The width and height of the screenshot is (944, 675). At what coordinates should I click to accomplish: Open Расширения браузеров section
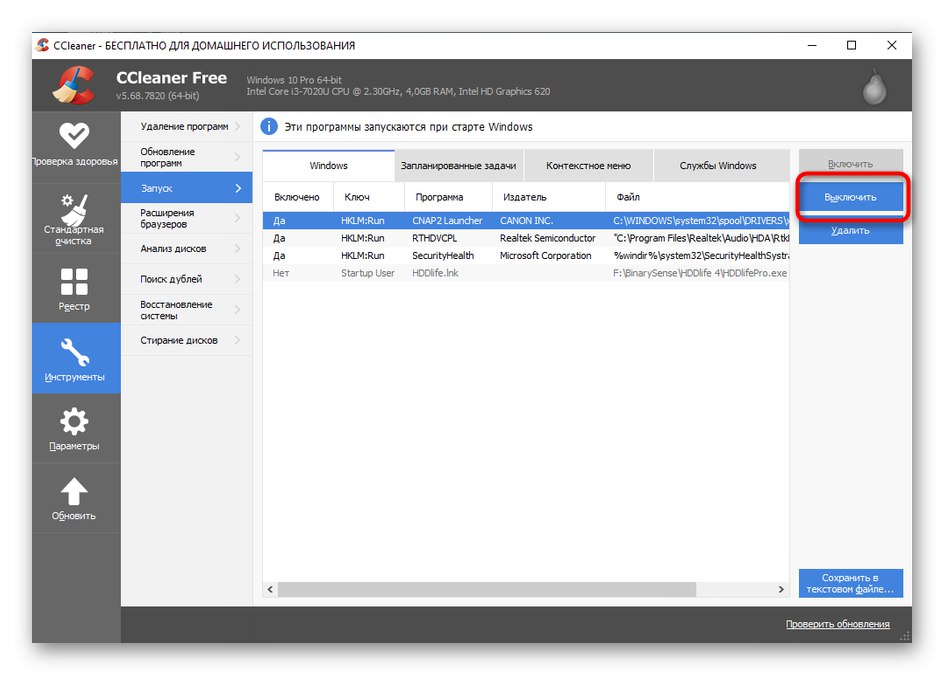(187, 218)
